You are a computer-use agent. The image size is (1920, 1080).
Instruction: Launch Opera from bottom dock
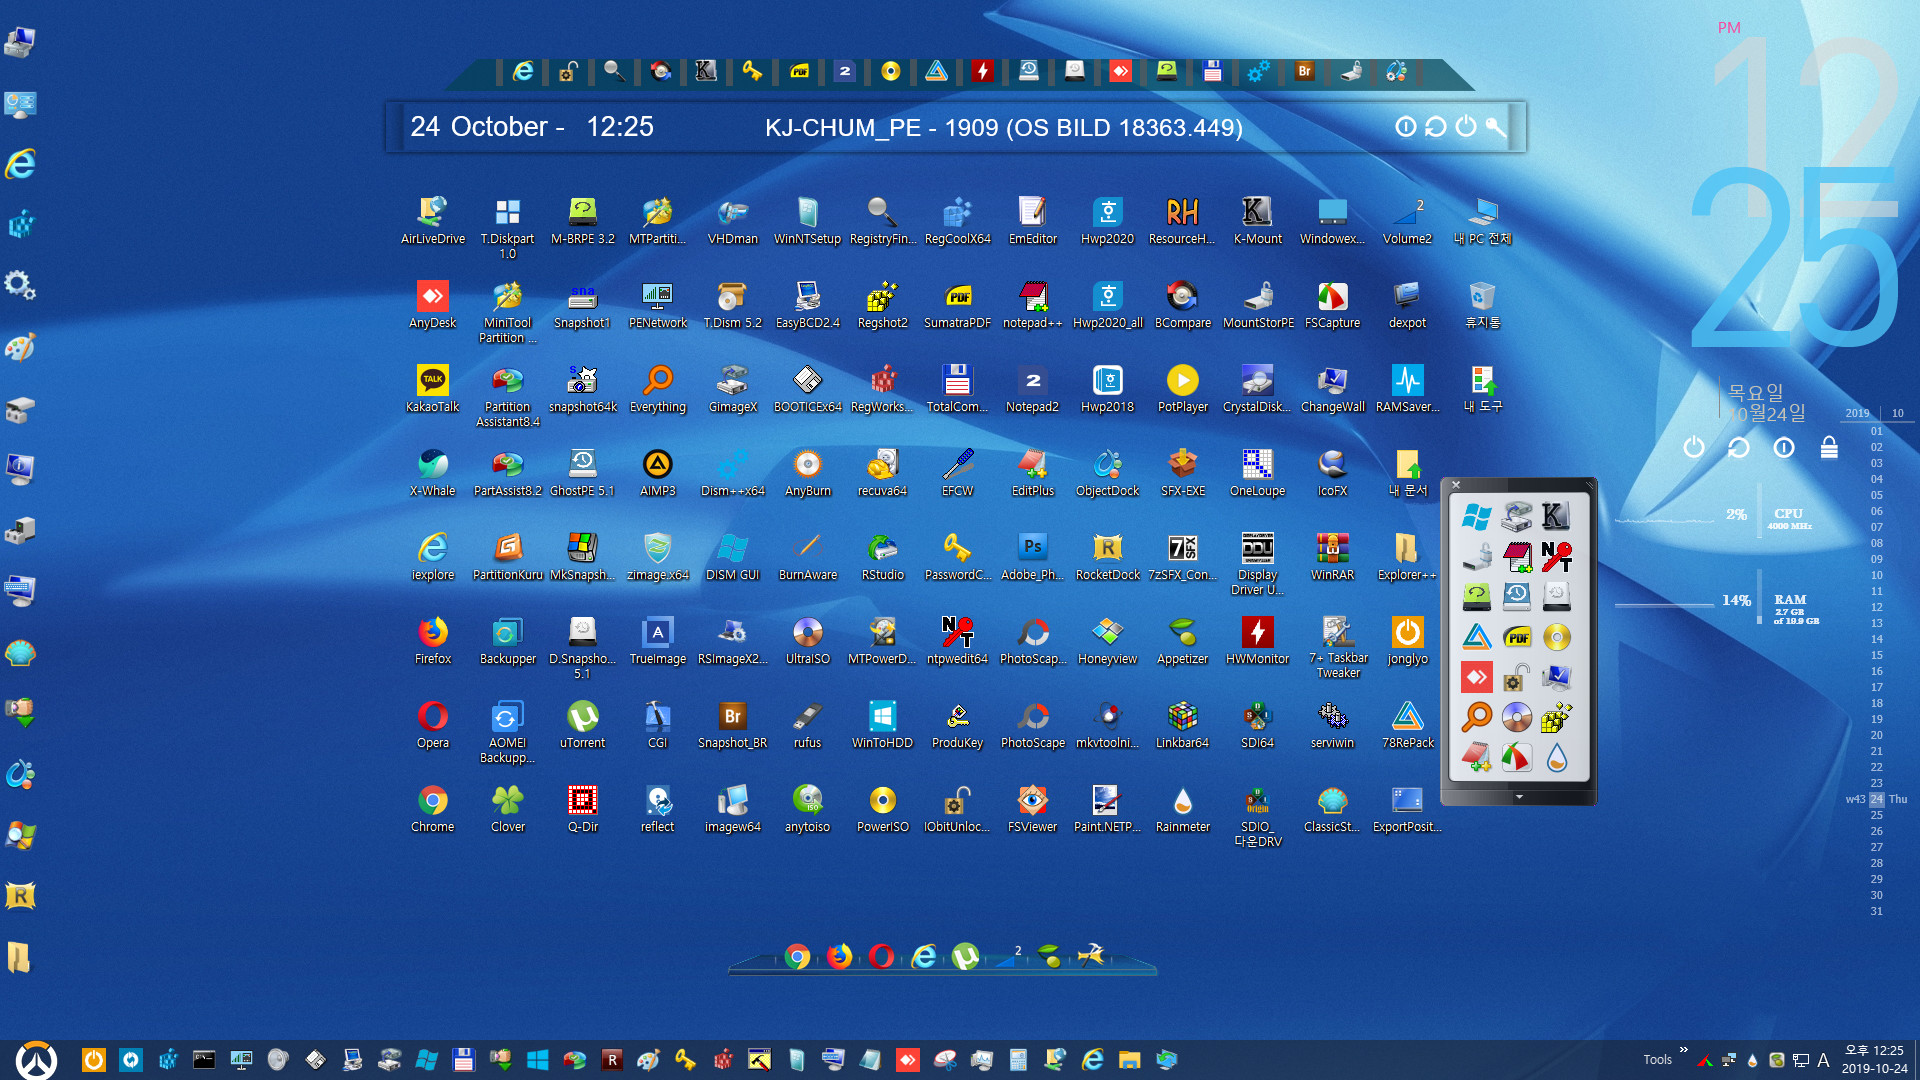(881, 957)
